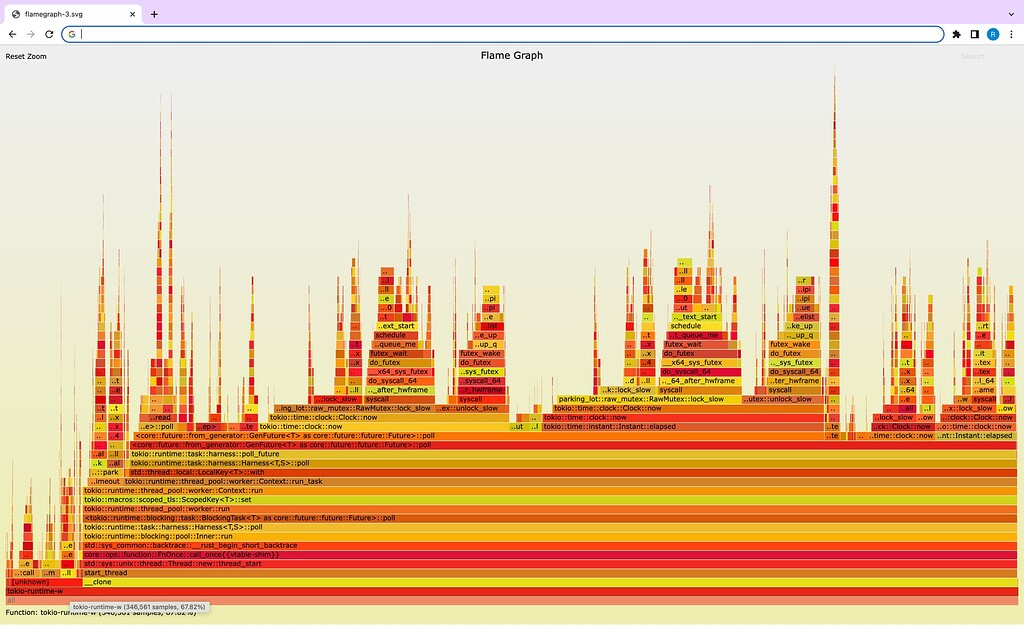Click the do_syscall_64 frame

coord(390,381)
